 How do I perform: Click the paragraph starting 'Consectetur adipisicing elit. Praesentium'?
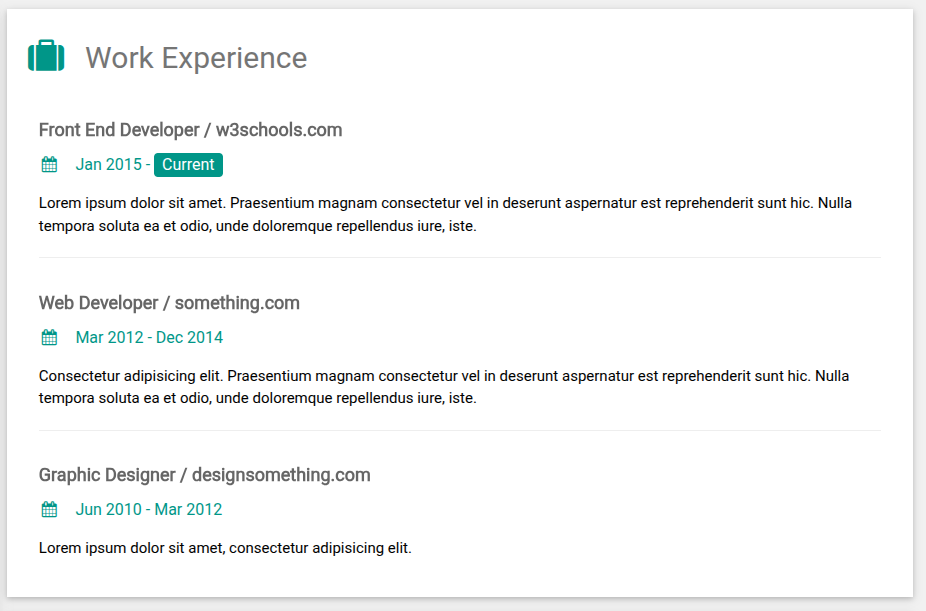pos(445,387)
